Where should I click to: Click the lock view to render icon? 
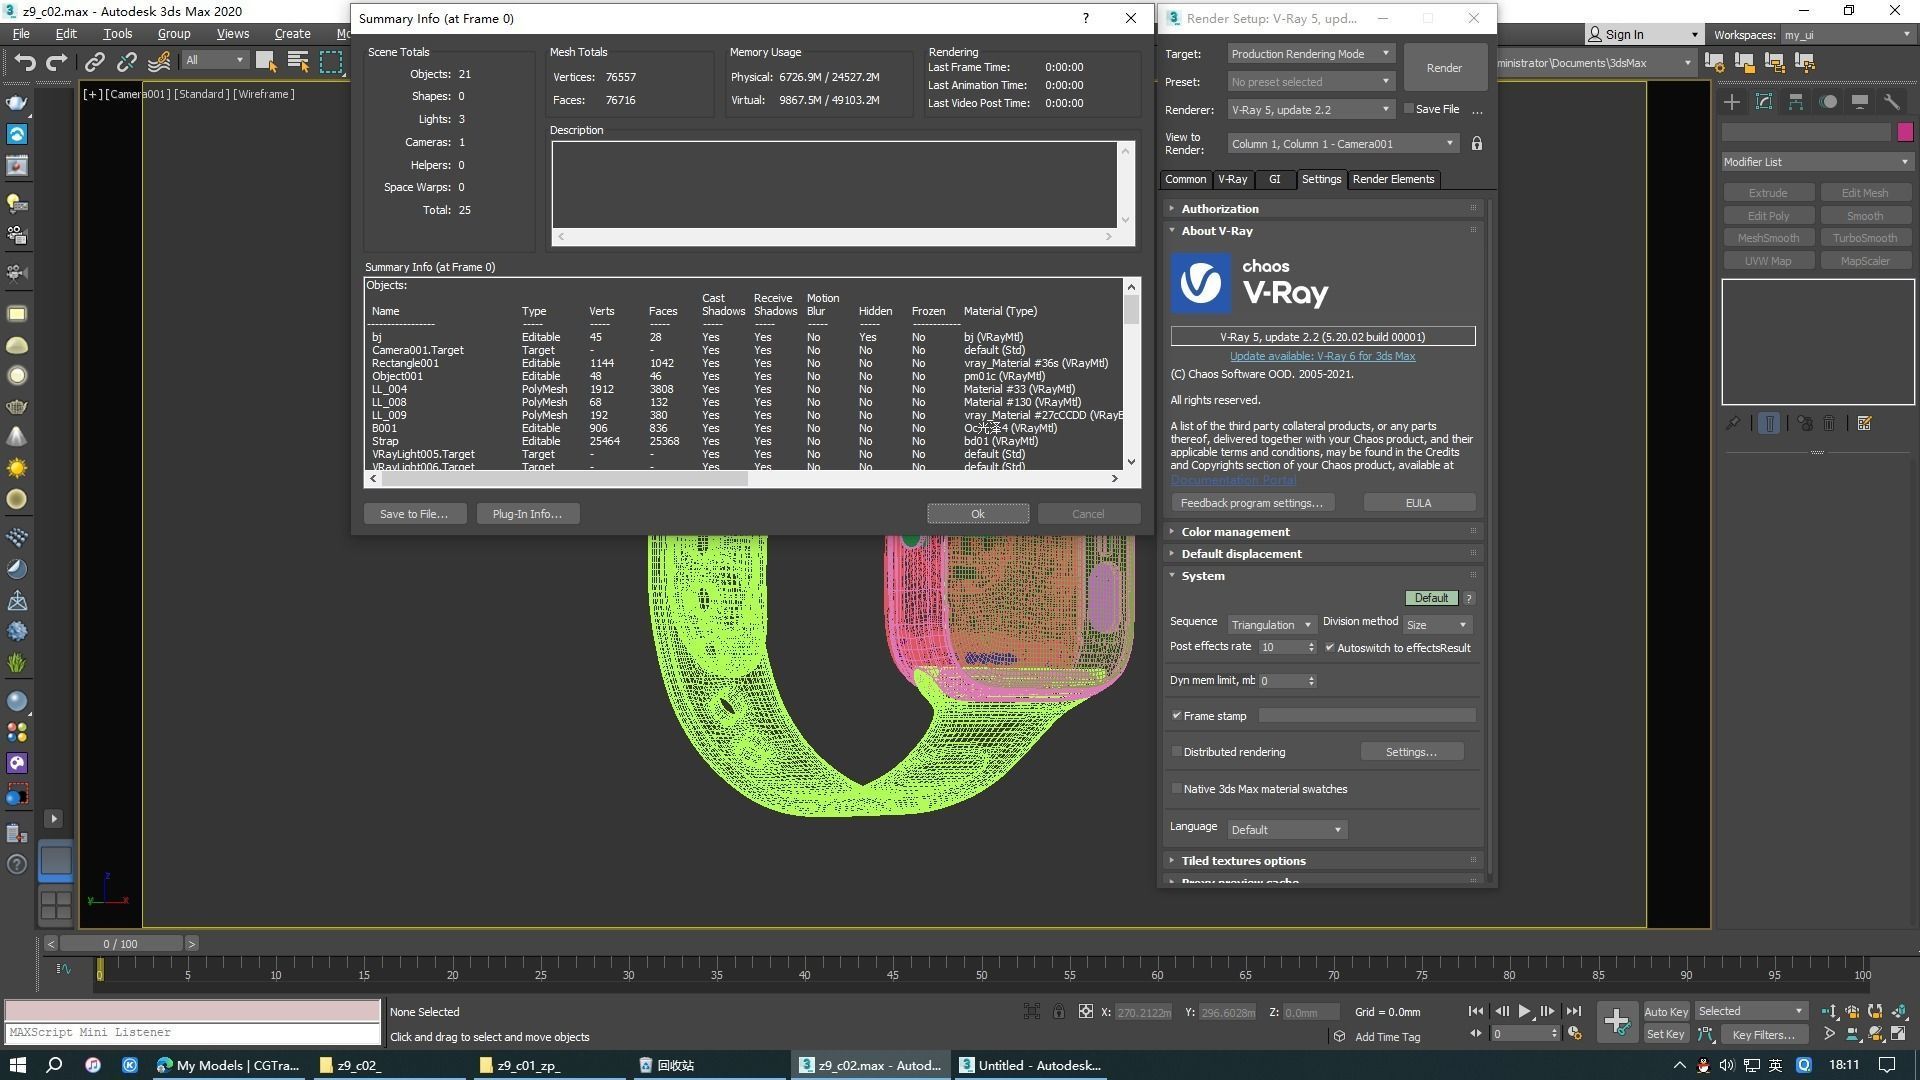(1477, 144)
